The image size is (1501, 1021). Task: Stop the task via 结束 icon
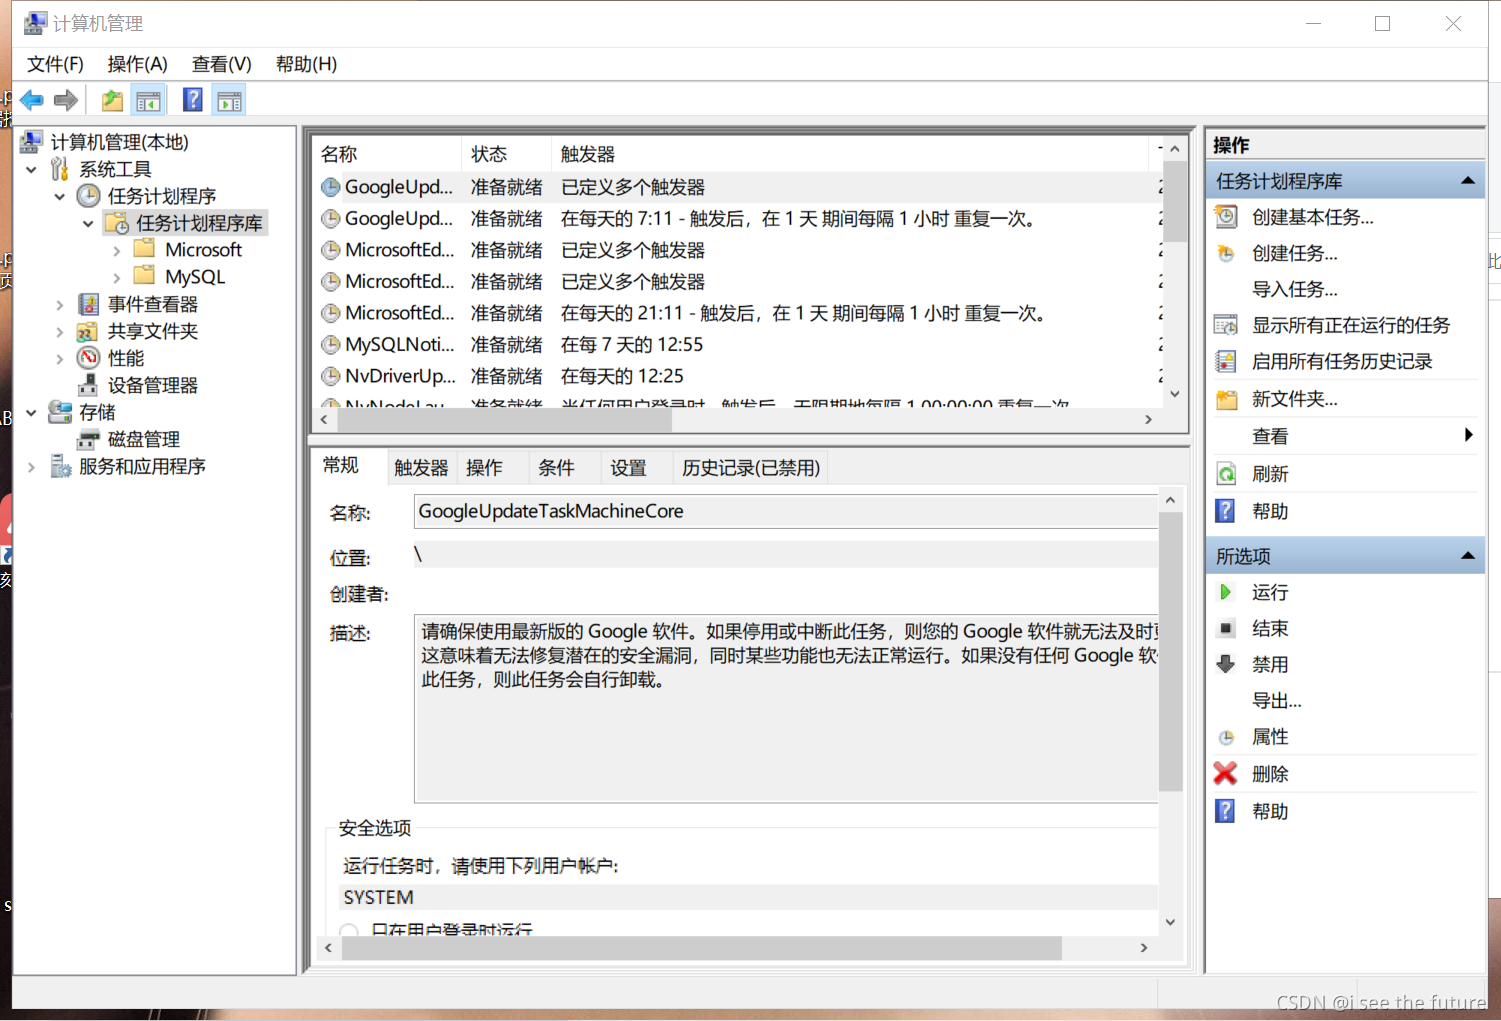(x=1225, y=628)
